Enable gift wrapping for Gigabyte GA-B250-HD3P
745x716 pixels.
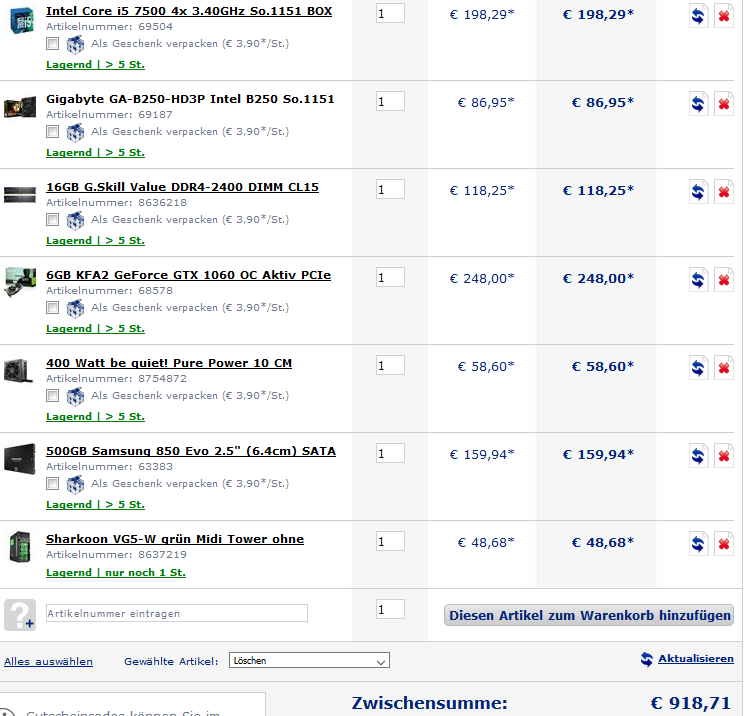click(53, 132)
